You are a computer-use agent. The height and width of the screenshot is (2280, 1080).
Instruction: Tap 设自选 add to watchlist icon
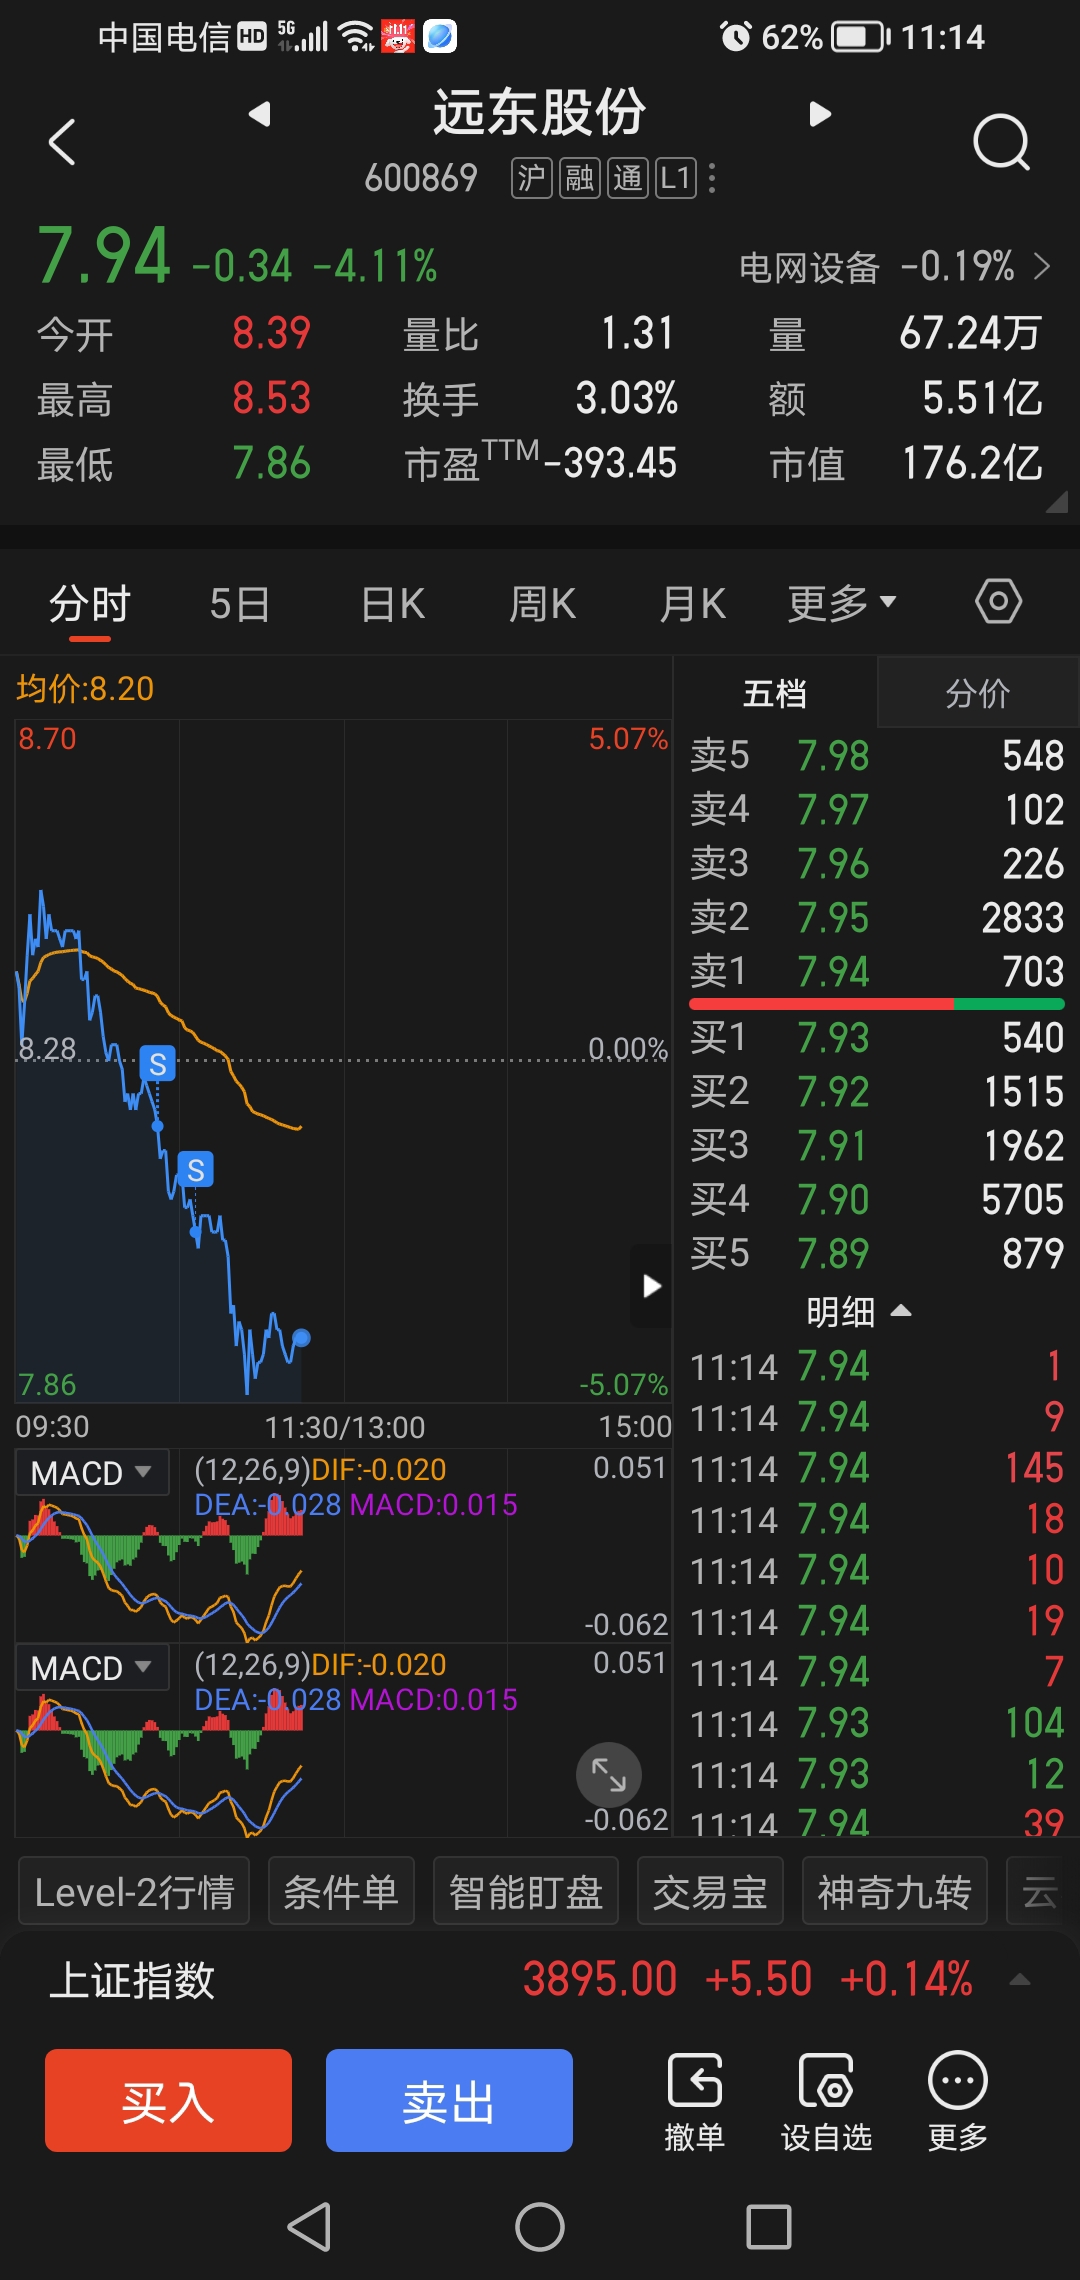click(826, 2103)
